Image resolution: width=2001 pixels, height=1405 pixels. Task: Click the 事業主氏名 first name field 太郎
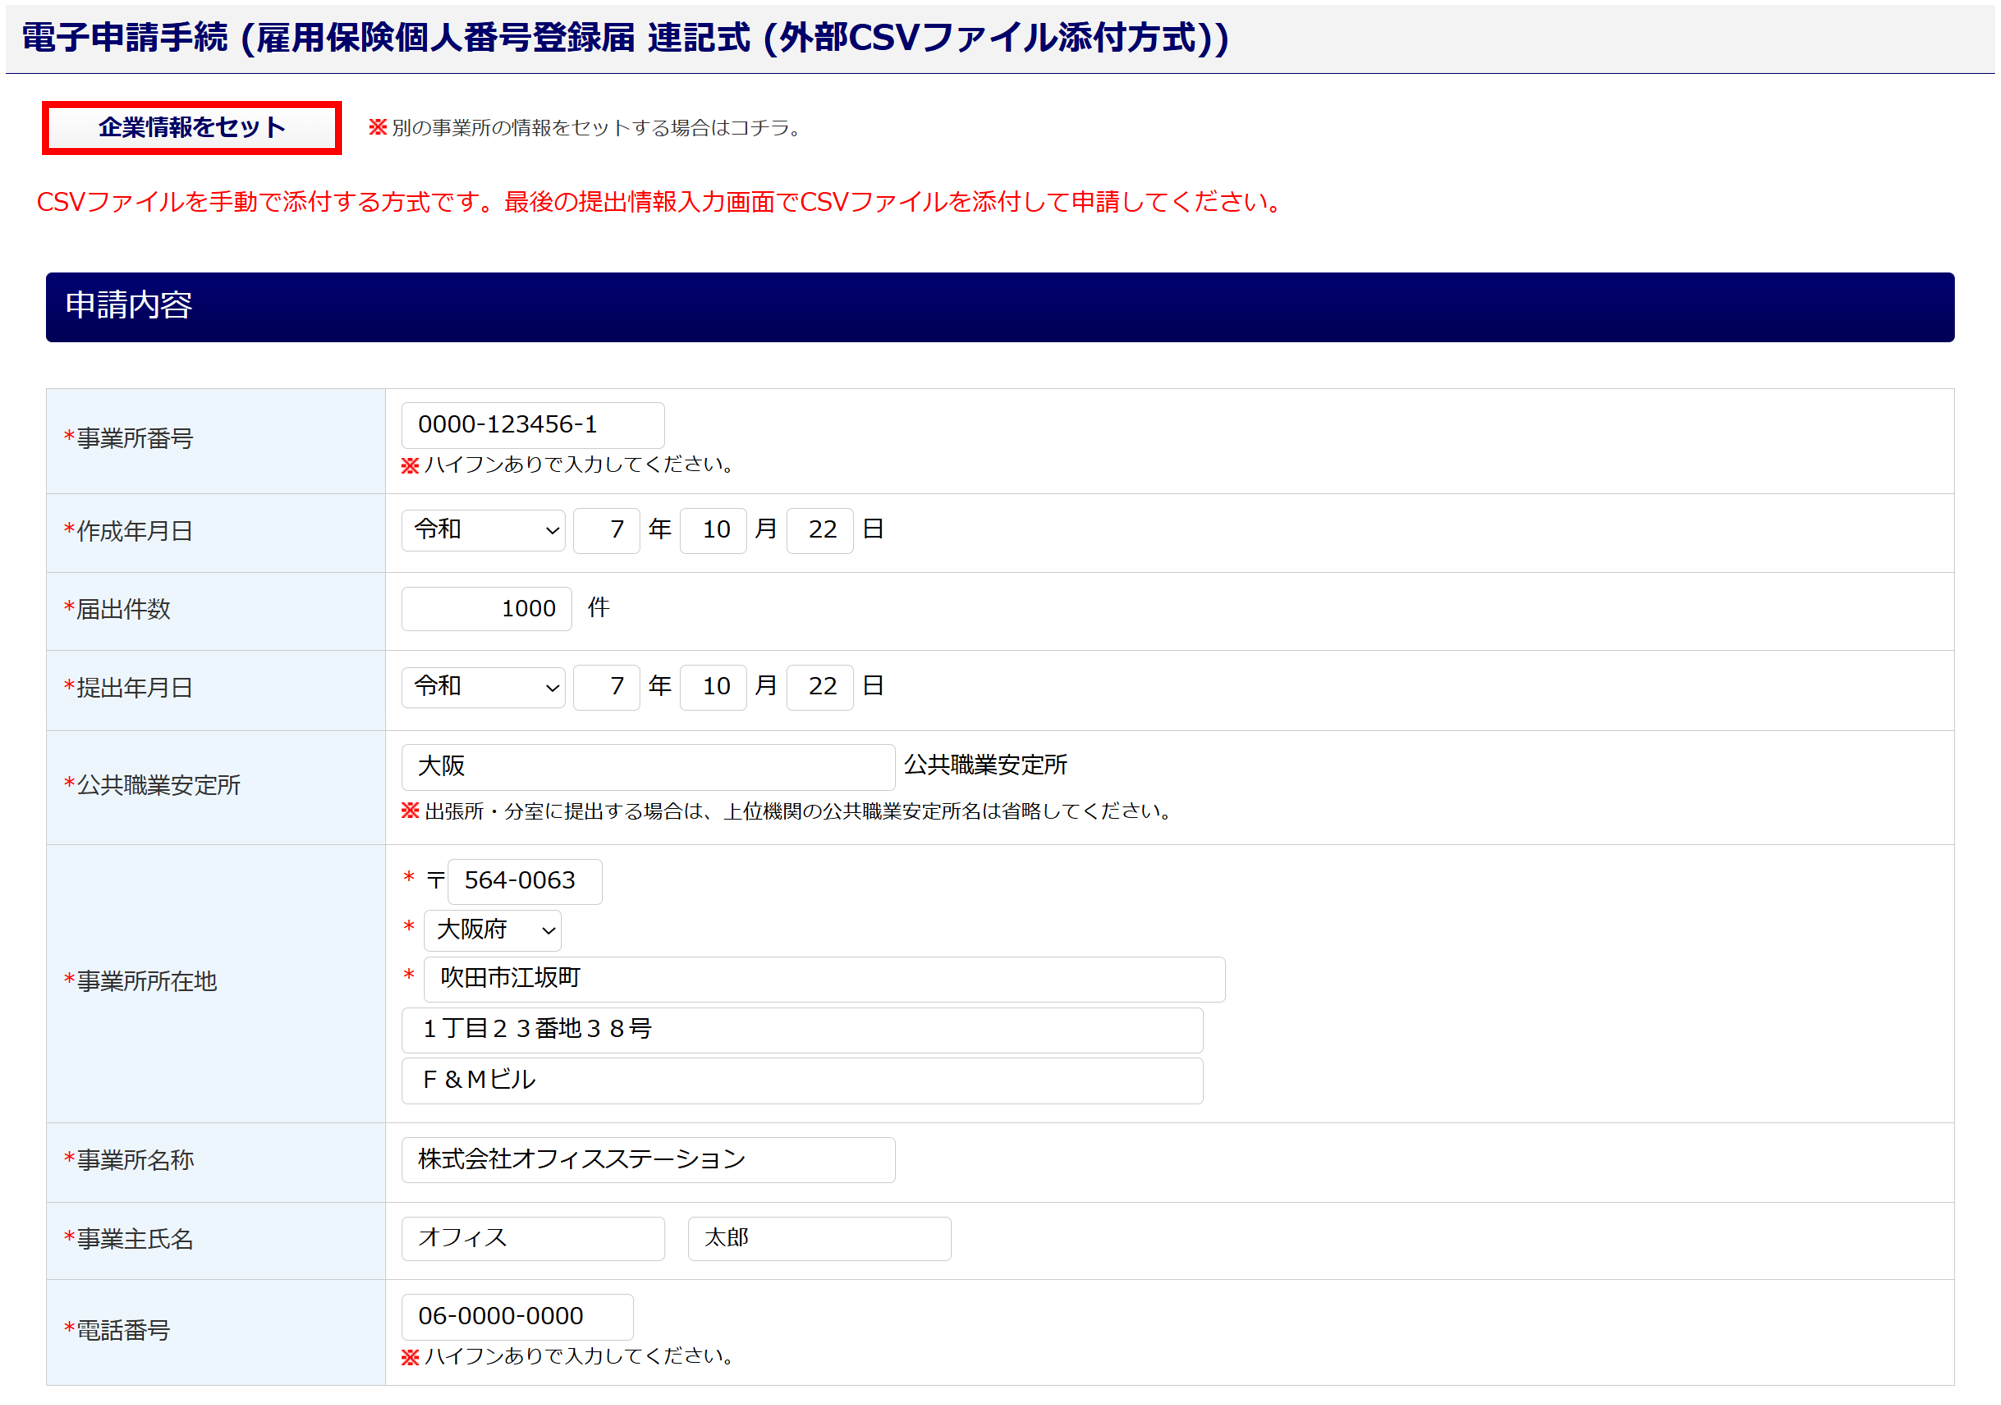pos(819,1239)
